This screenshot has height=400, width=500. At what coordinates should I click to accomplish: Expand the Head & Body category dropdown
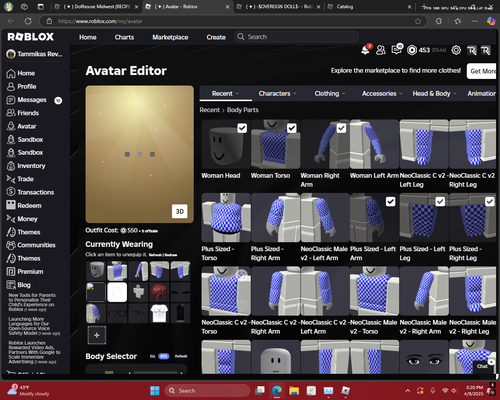[434, 94]
